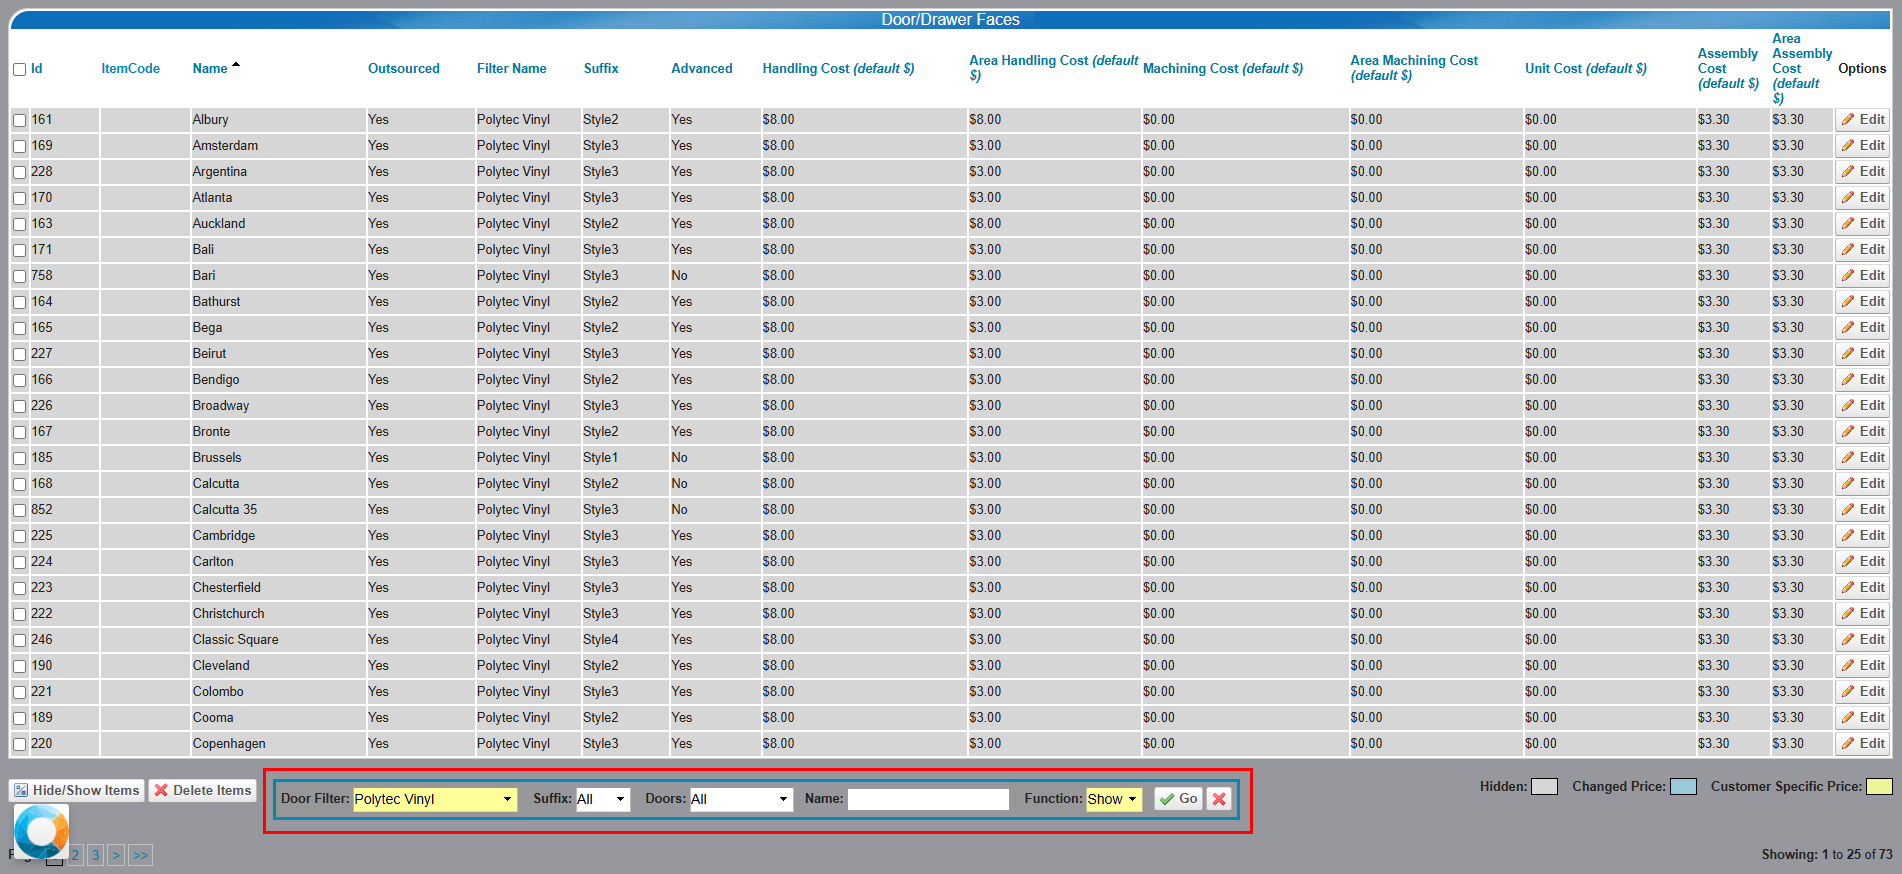Click the pencil Edit icon for Albury
This screenshot has width=1902, height=874.
point(1848,120)
